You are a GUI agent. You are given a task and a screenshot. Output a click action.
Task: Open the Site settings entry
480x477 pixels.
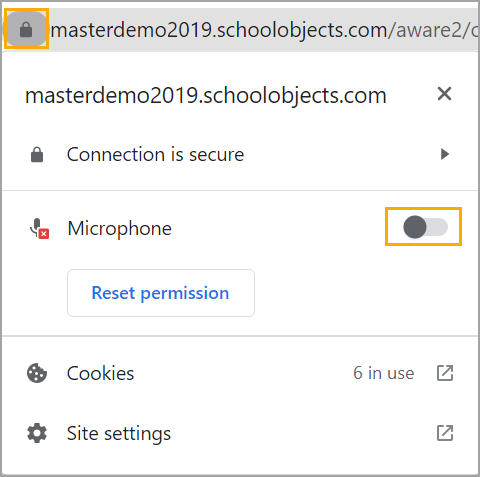[240, 433]
